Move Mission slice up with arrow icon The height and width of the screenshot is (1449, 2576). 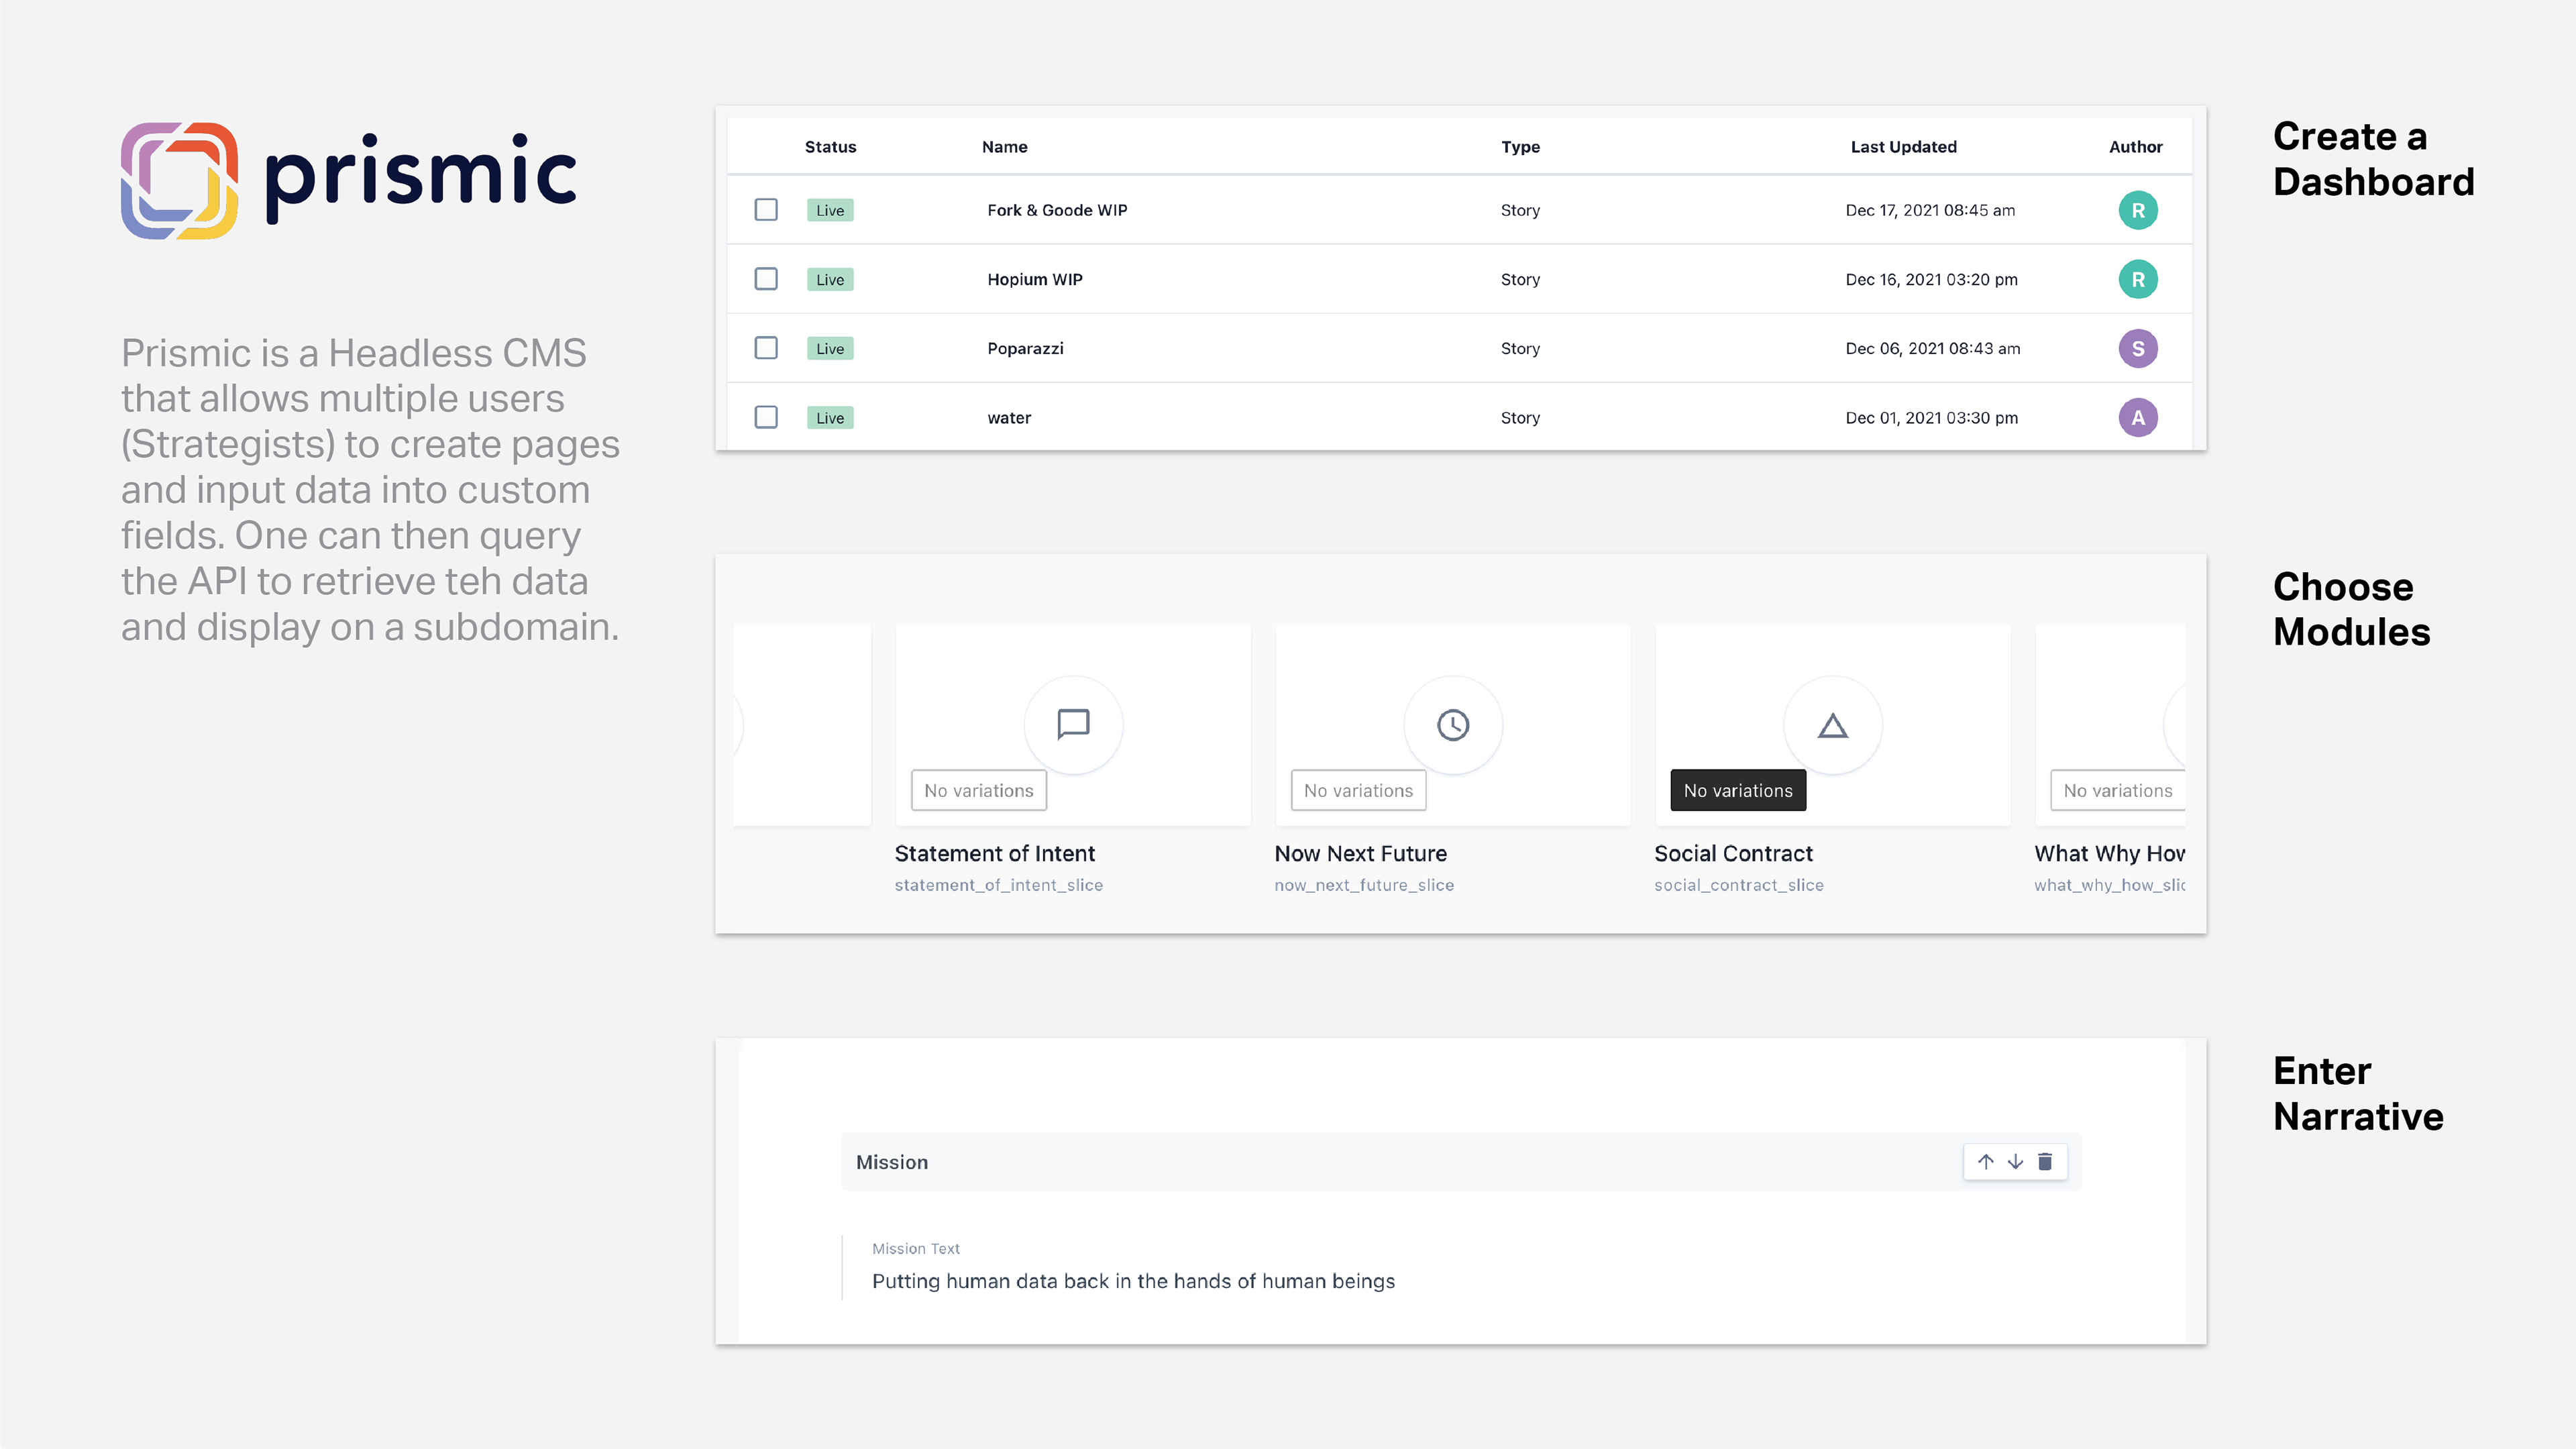coord(1986,1161)
